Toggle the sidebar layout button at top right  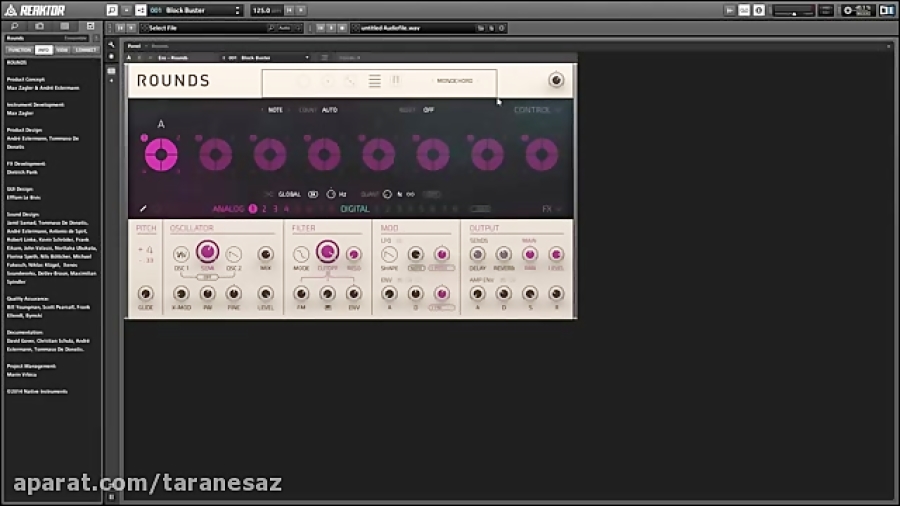[887, 10]
